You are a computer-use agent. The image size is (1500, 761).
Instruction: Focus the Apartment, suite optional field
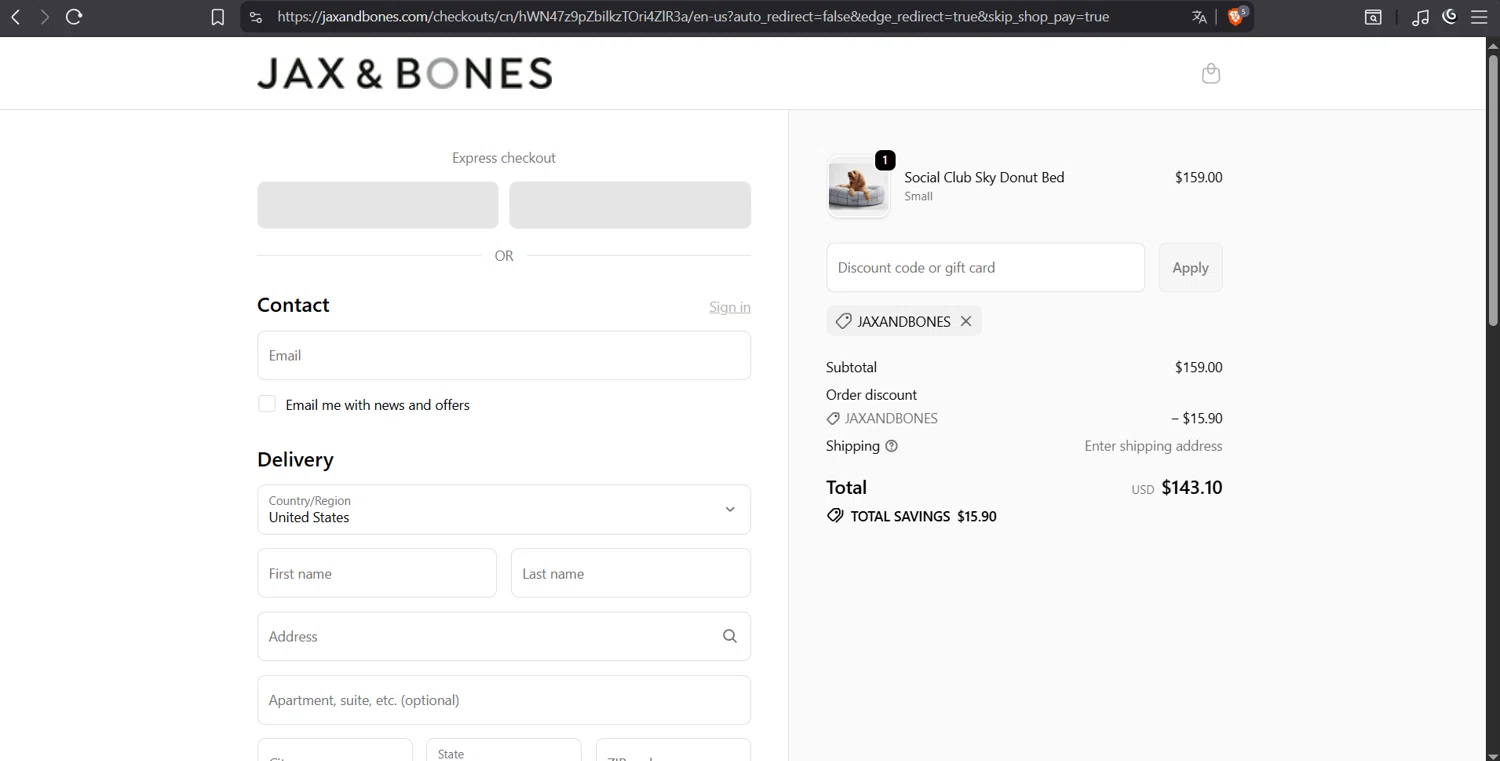click(504, 700)
